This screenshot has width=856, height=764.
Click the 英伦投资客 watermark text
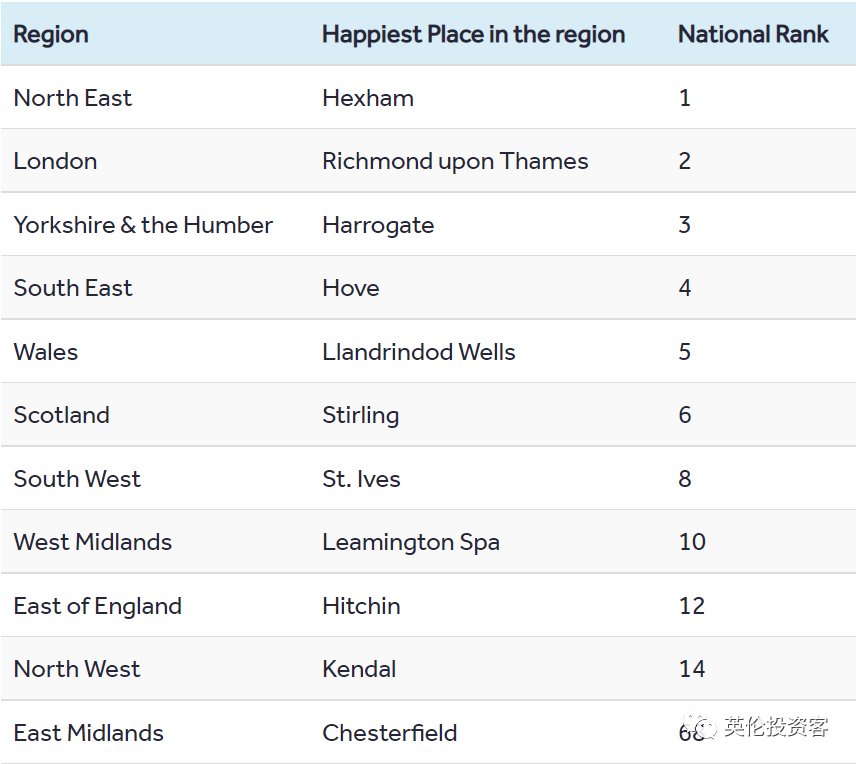pyautogui.click(x=777, y=727)
